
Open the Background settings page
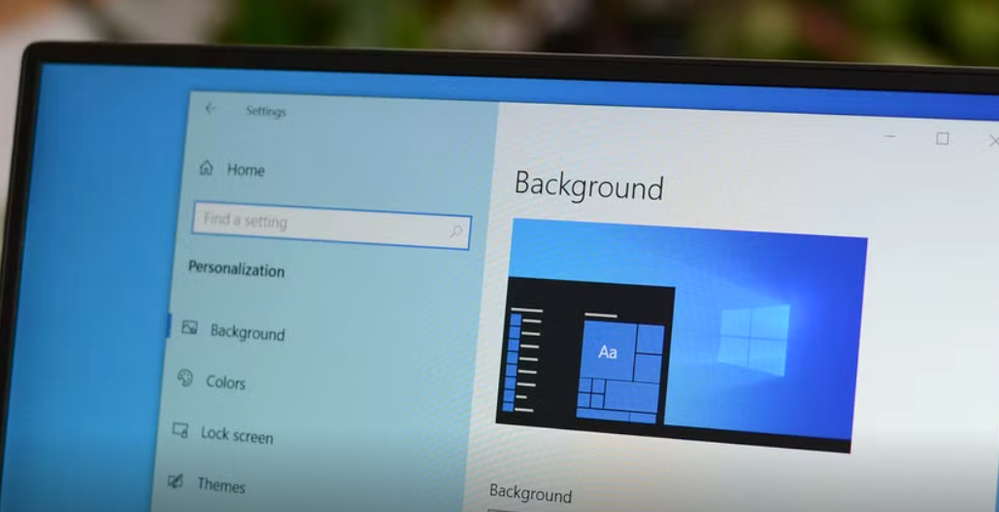pyautogui.click(x=247, y=332)
